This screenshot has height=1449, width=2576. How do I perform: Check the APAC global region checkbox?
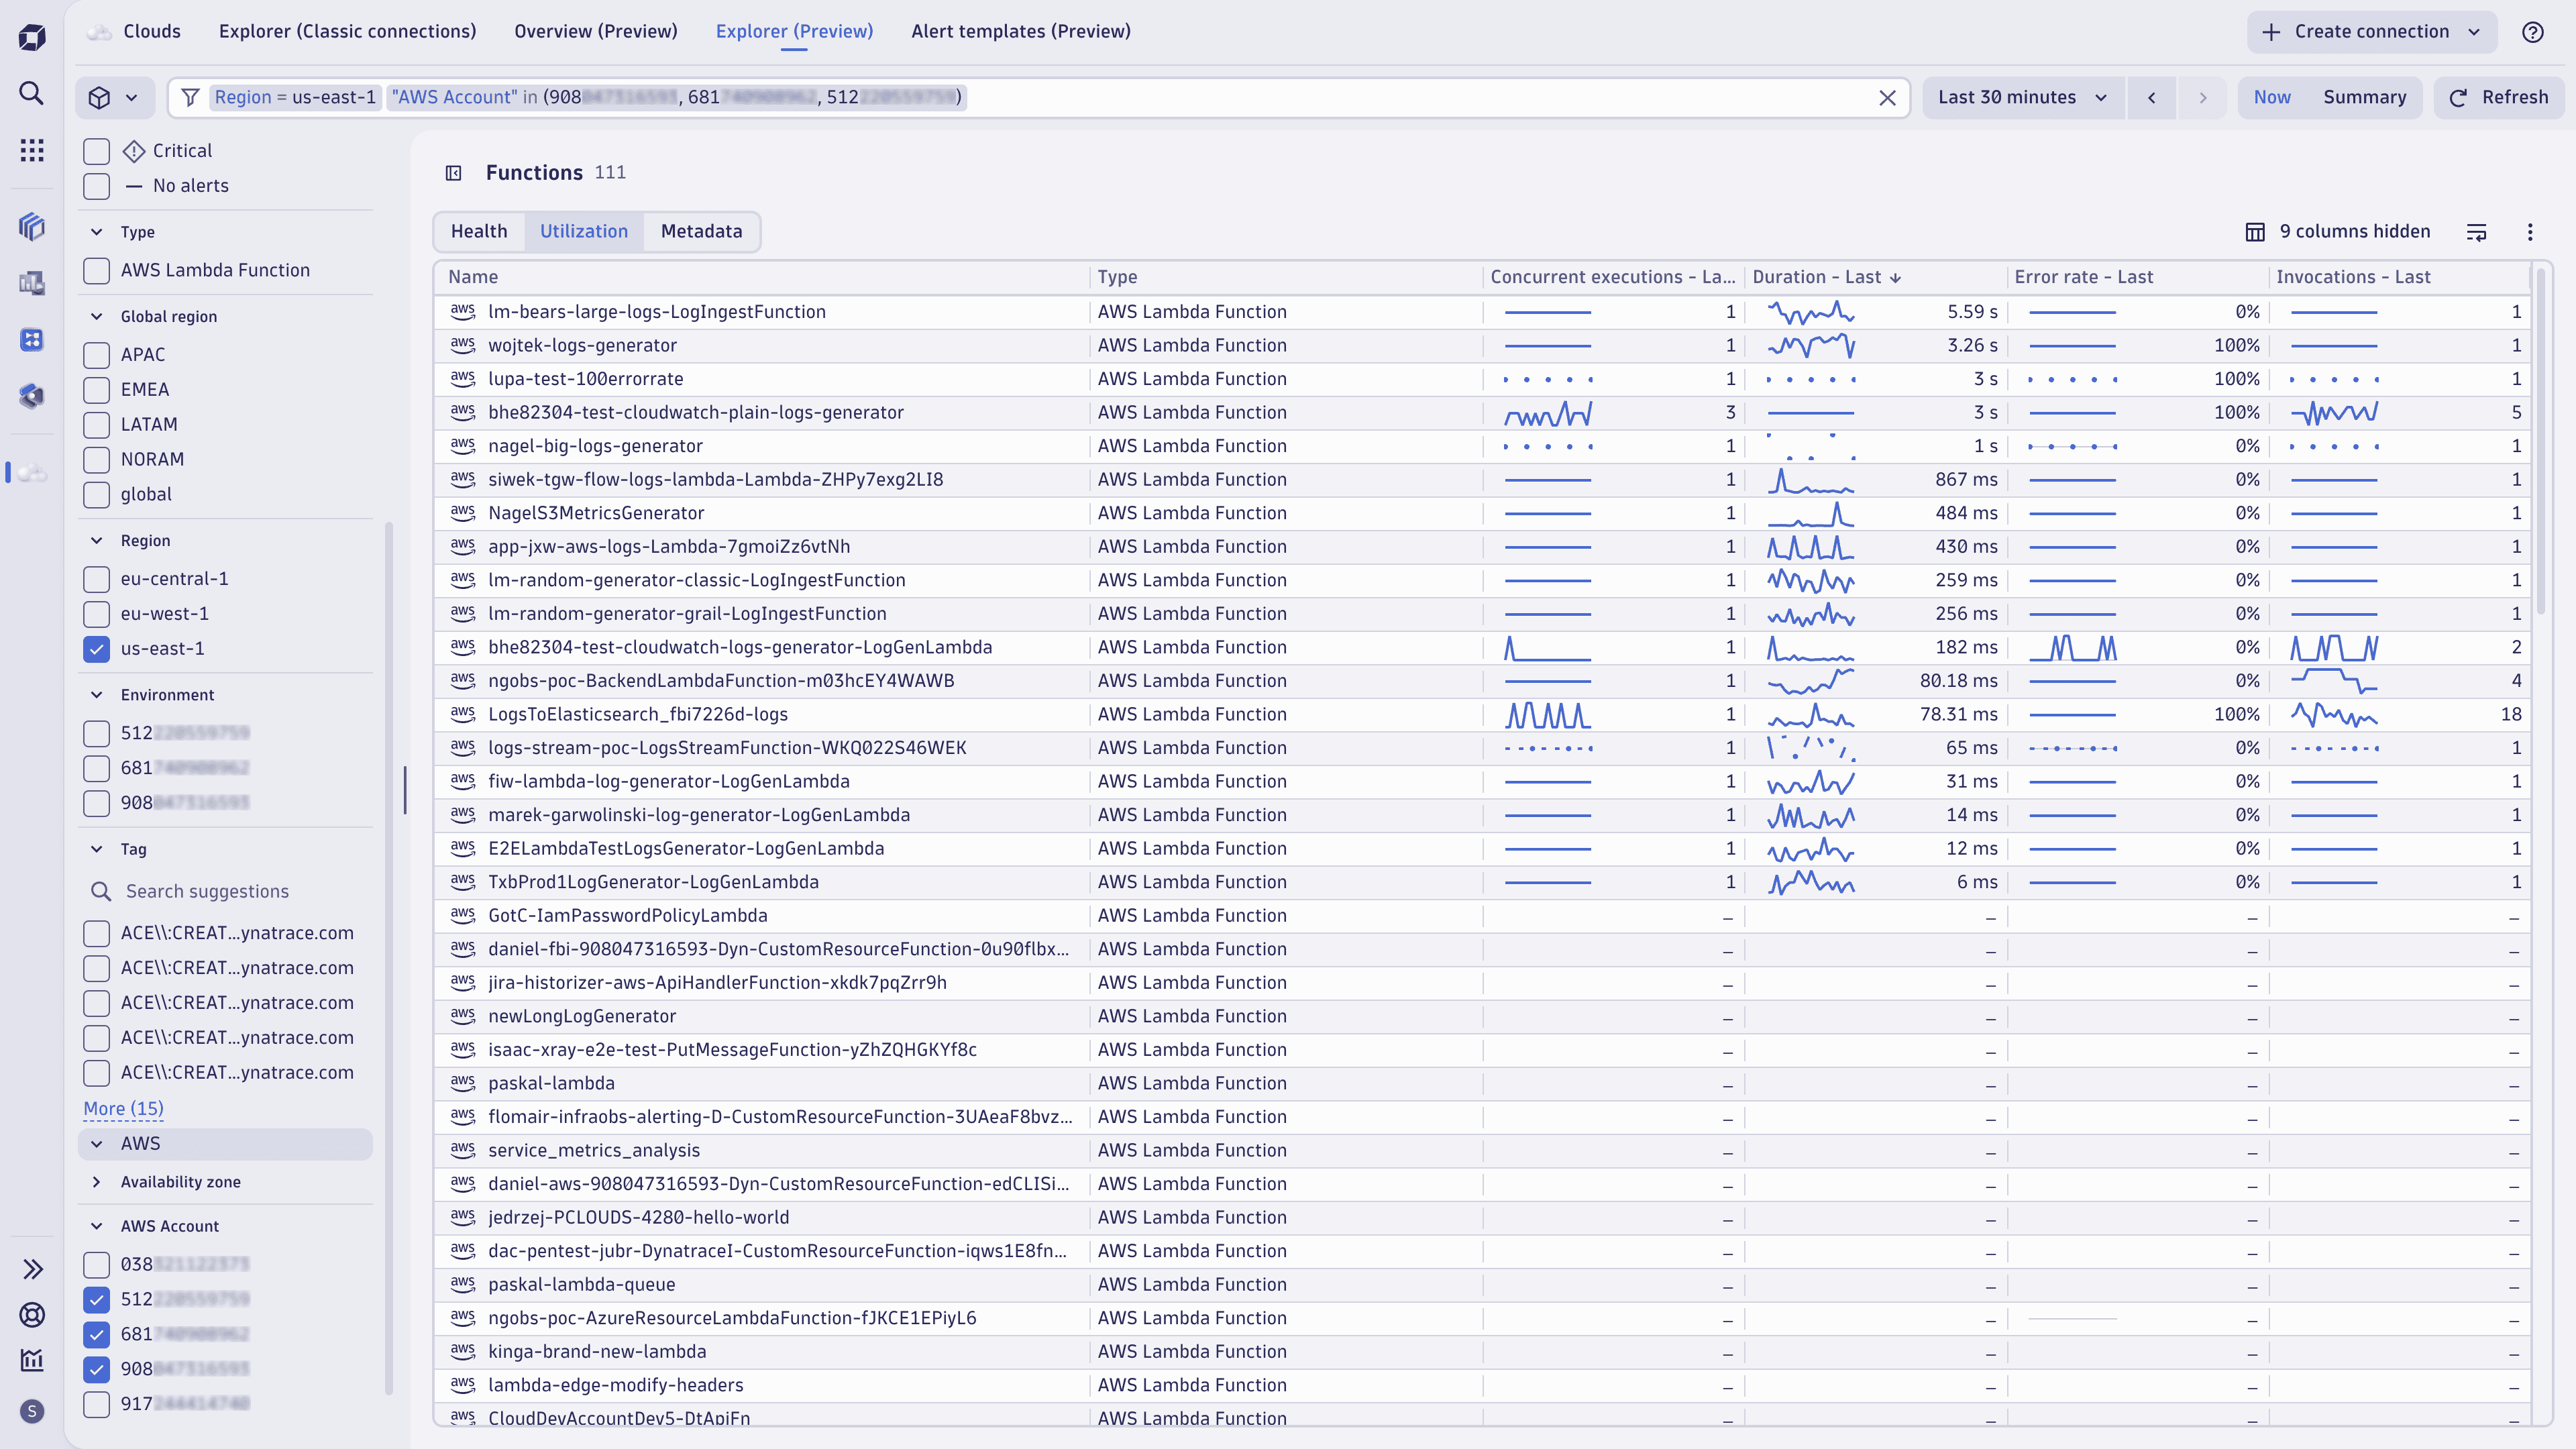pyautogui.click(x=96, y=355)
